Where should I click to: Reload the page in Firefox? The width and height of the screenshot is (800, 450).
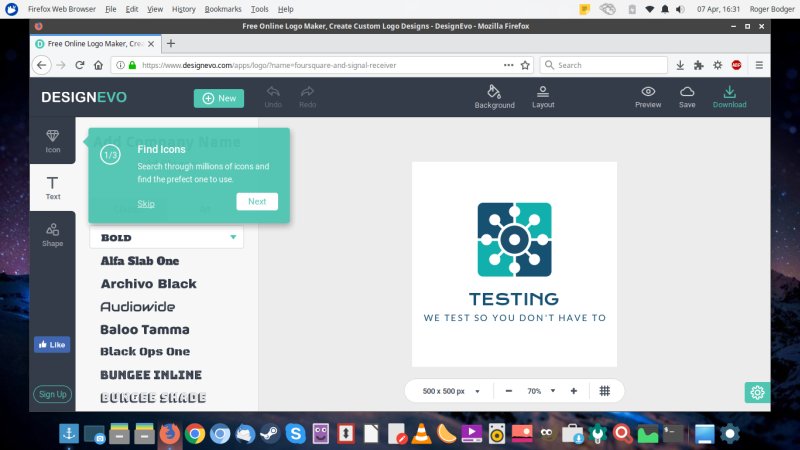[x=80, y=65]
